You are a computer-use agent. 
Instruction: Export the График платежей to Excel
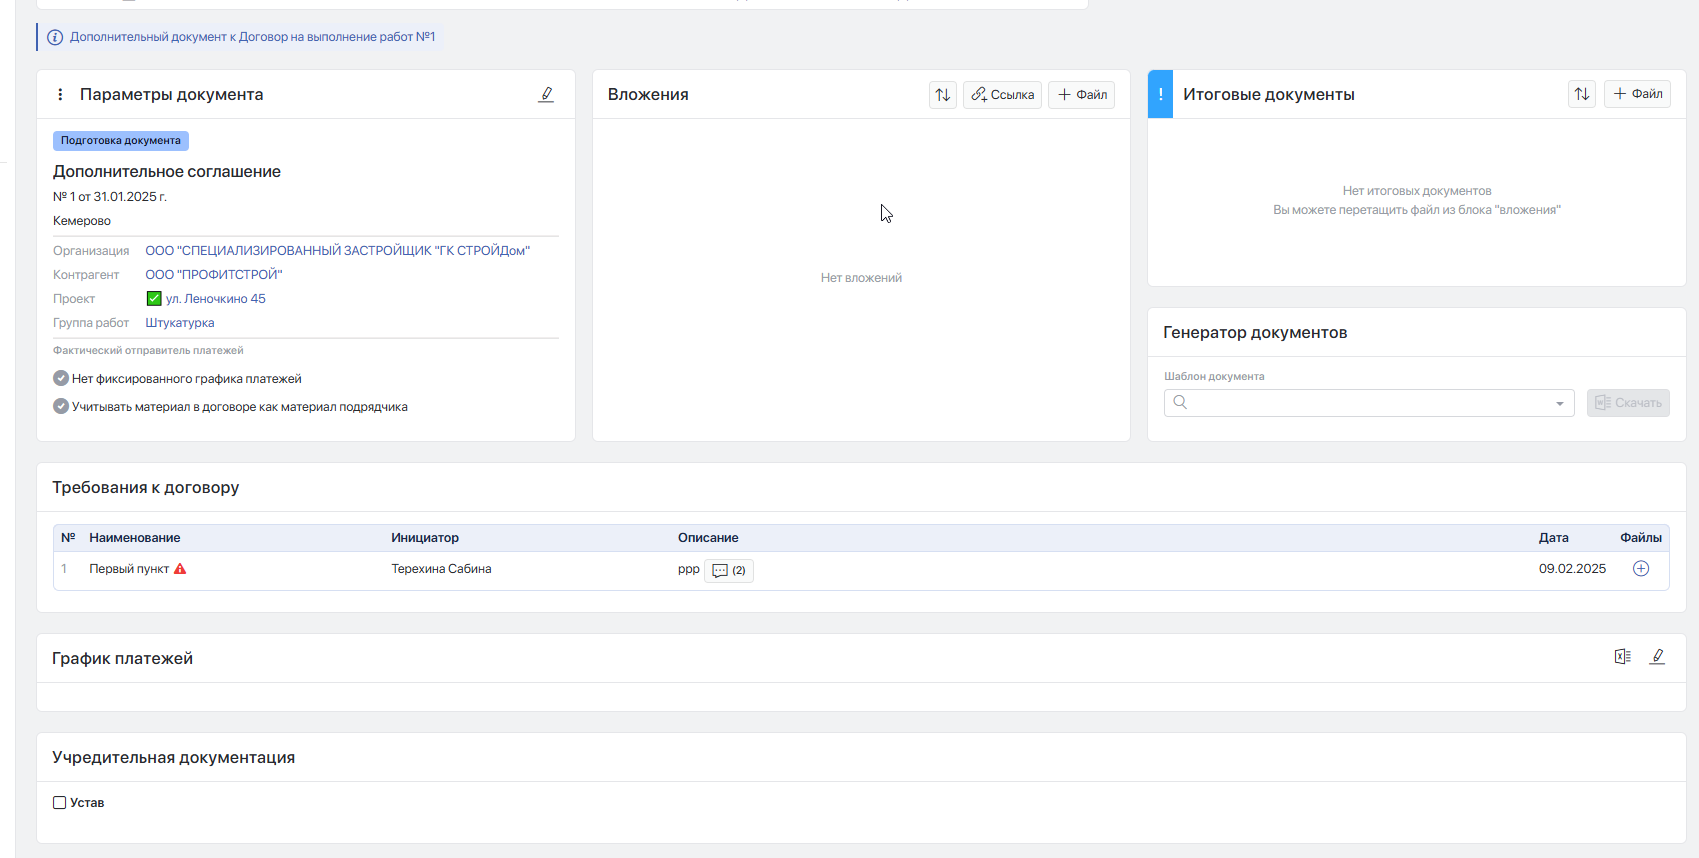pyautogui.click(x=1622, y=656)
